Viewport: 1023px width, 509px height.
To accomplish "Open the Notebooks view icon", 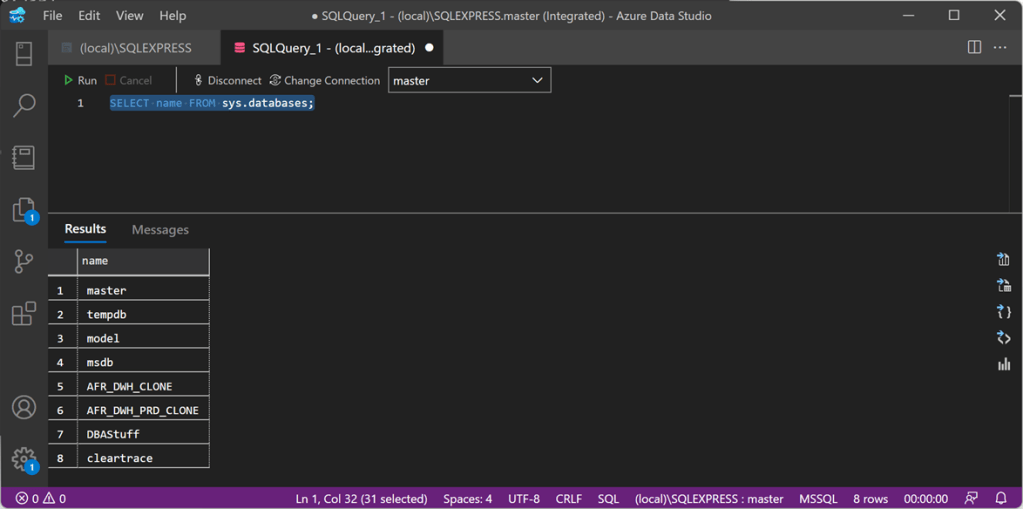I will 24,157.
